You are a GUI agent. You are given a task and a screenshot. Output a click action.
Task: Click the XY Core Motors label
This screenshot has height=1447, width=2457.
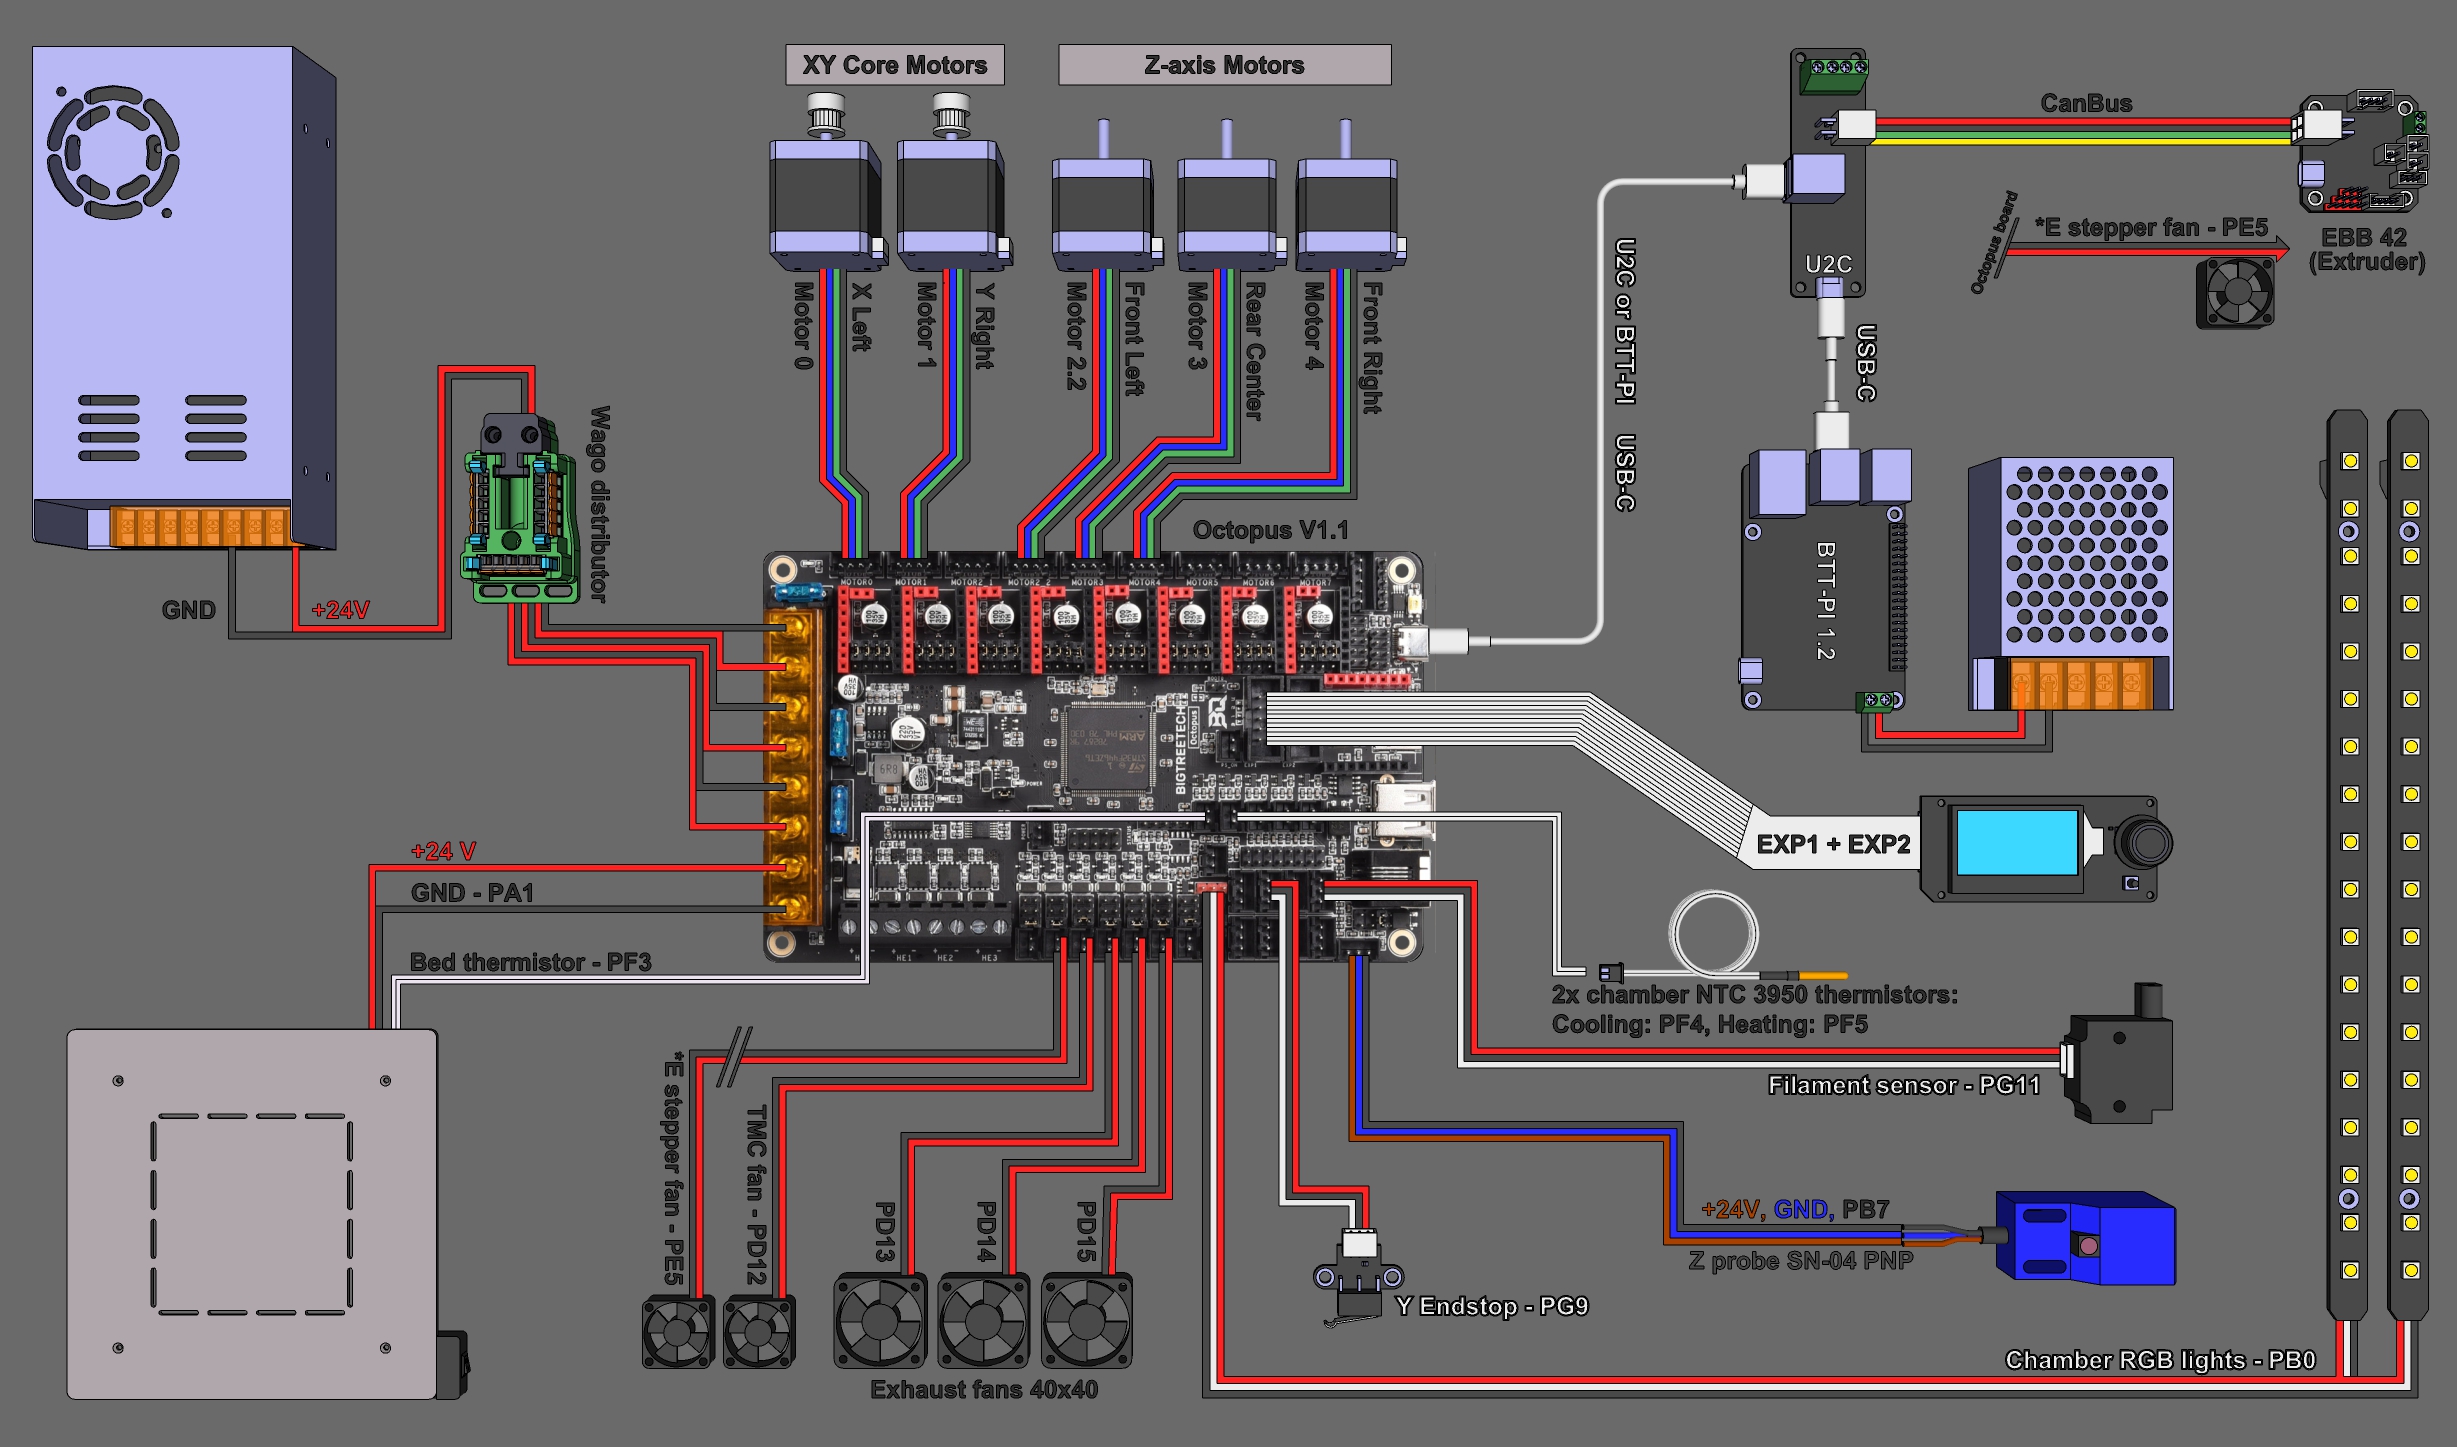pyautogui.click(x=895, y=65)
